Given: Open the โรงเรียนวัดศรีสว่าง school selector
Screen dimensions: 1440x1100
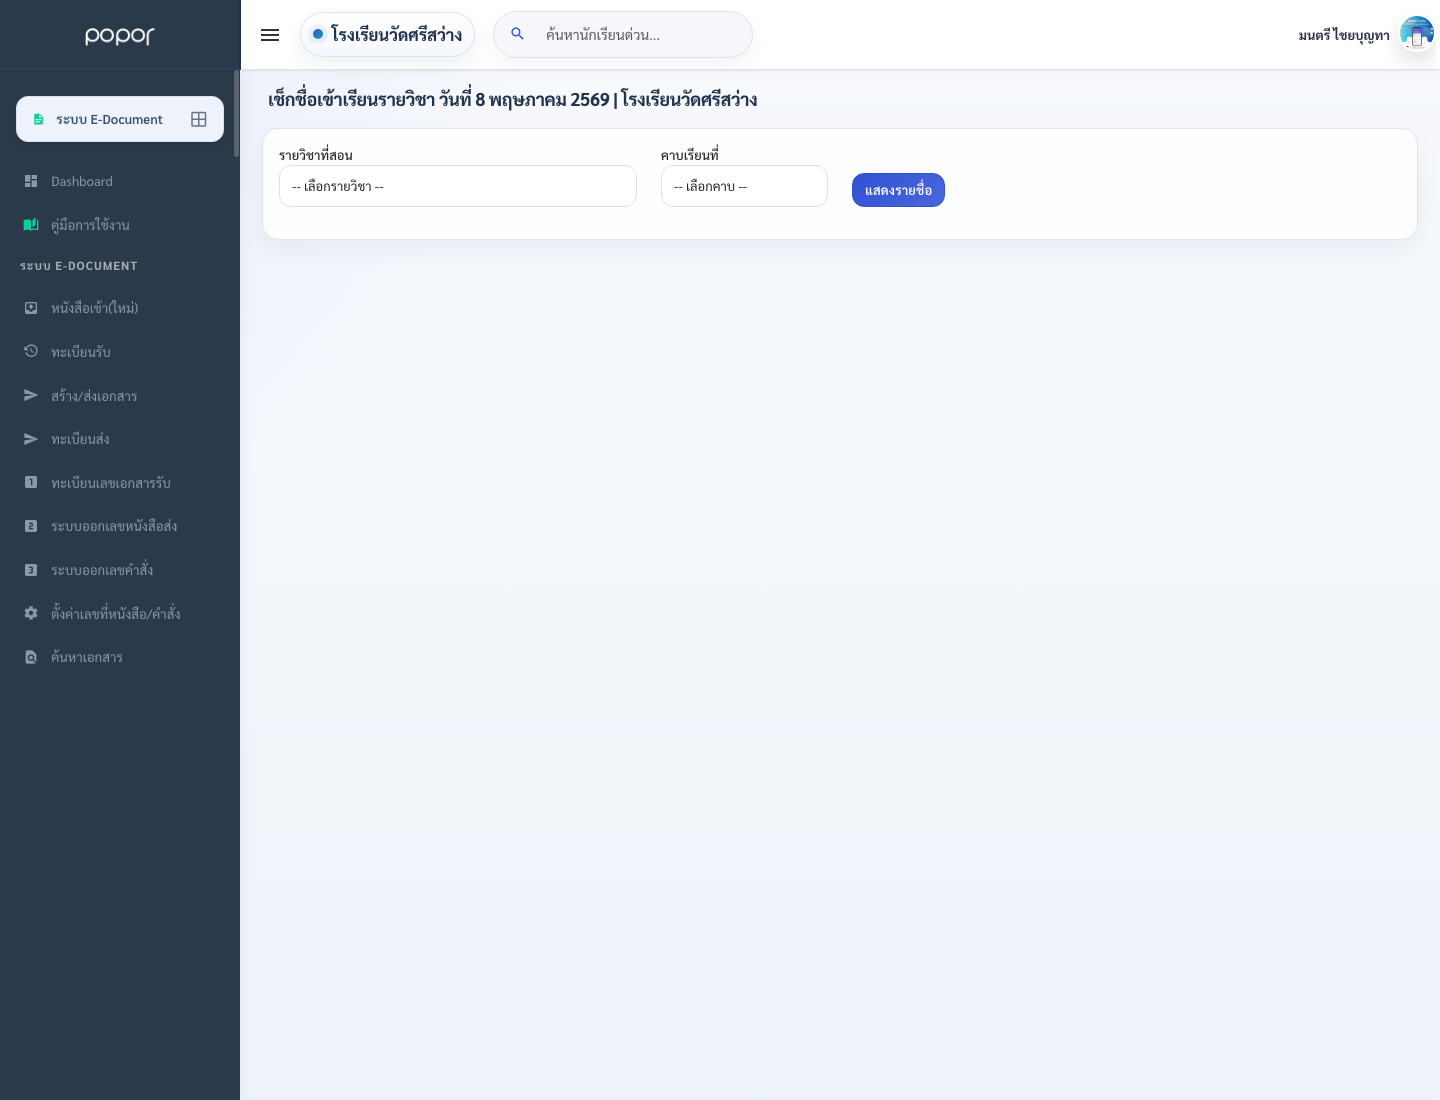Looking at the screenshot, I should pos(387,34).
